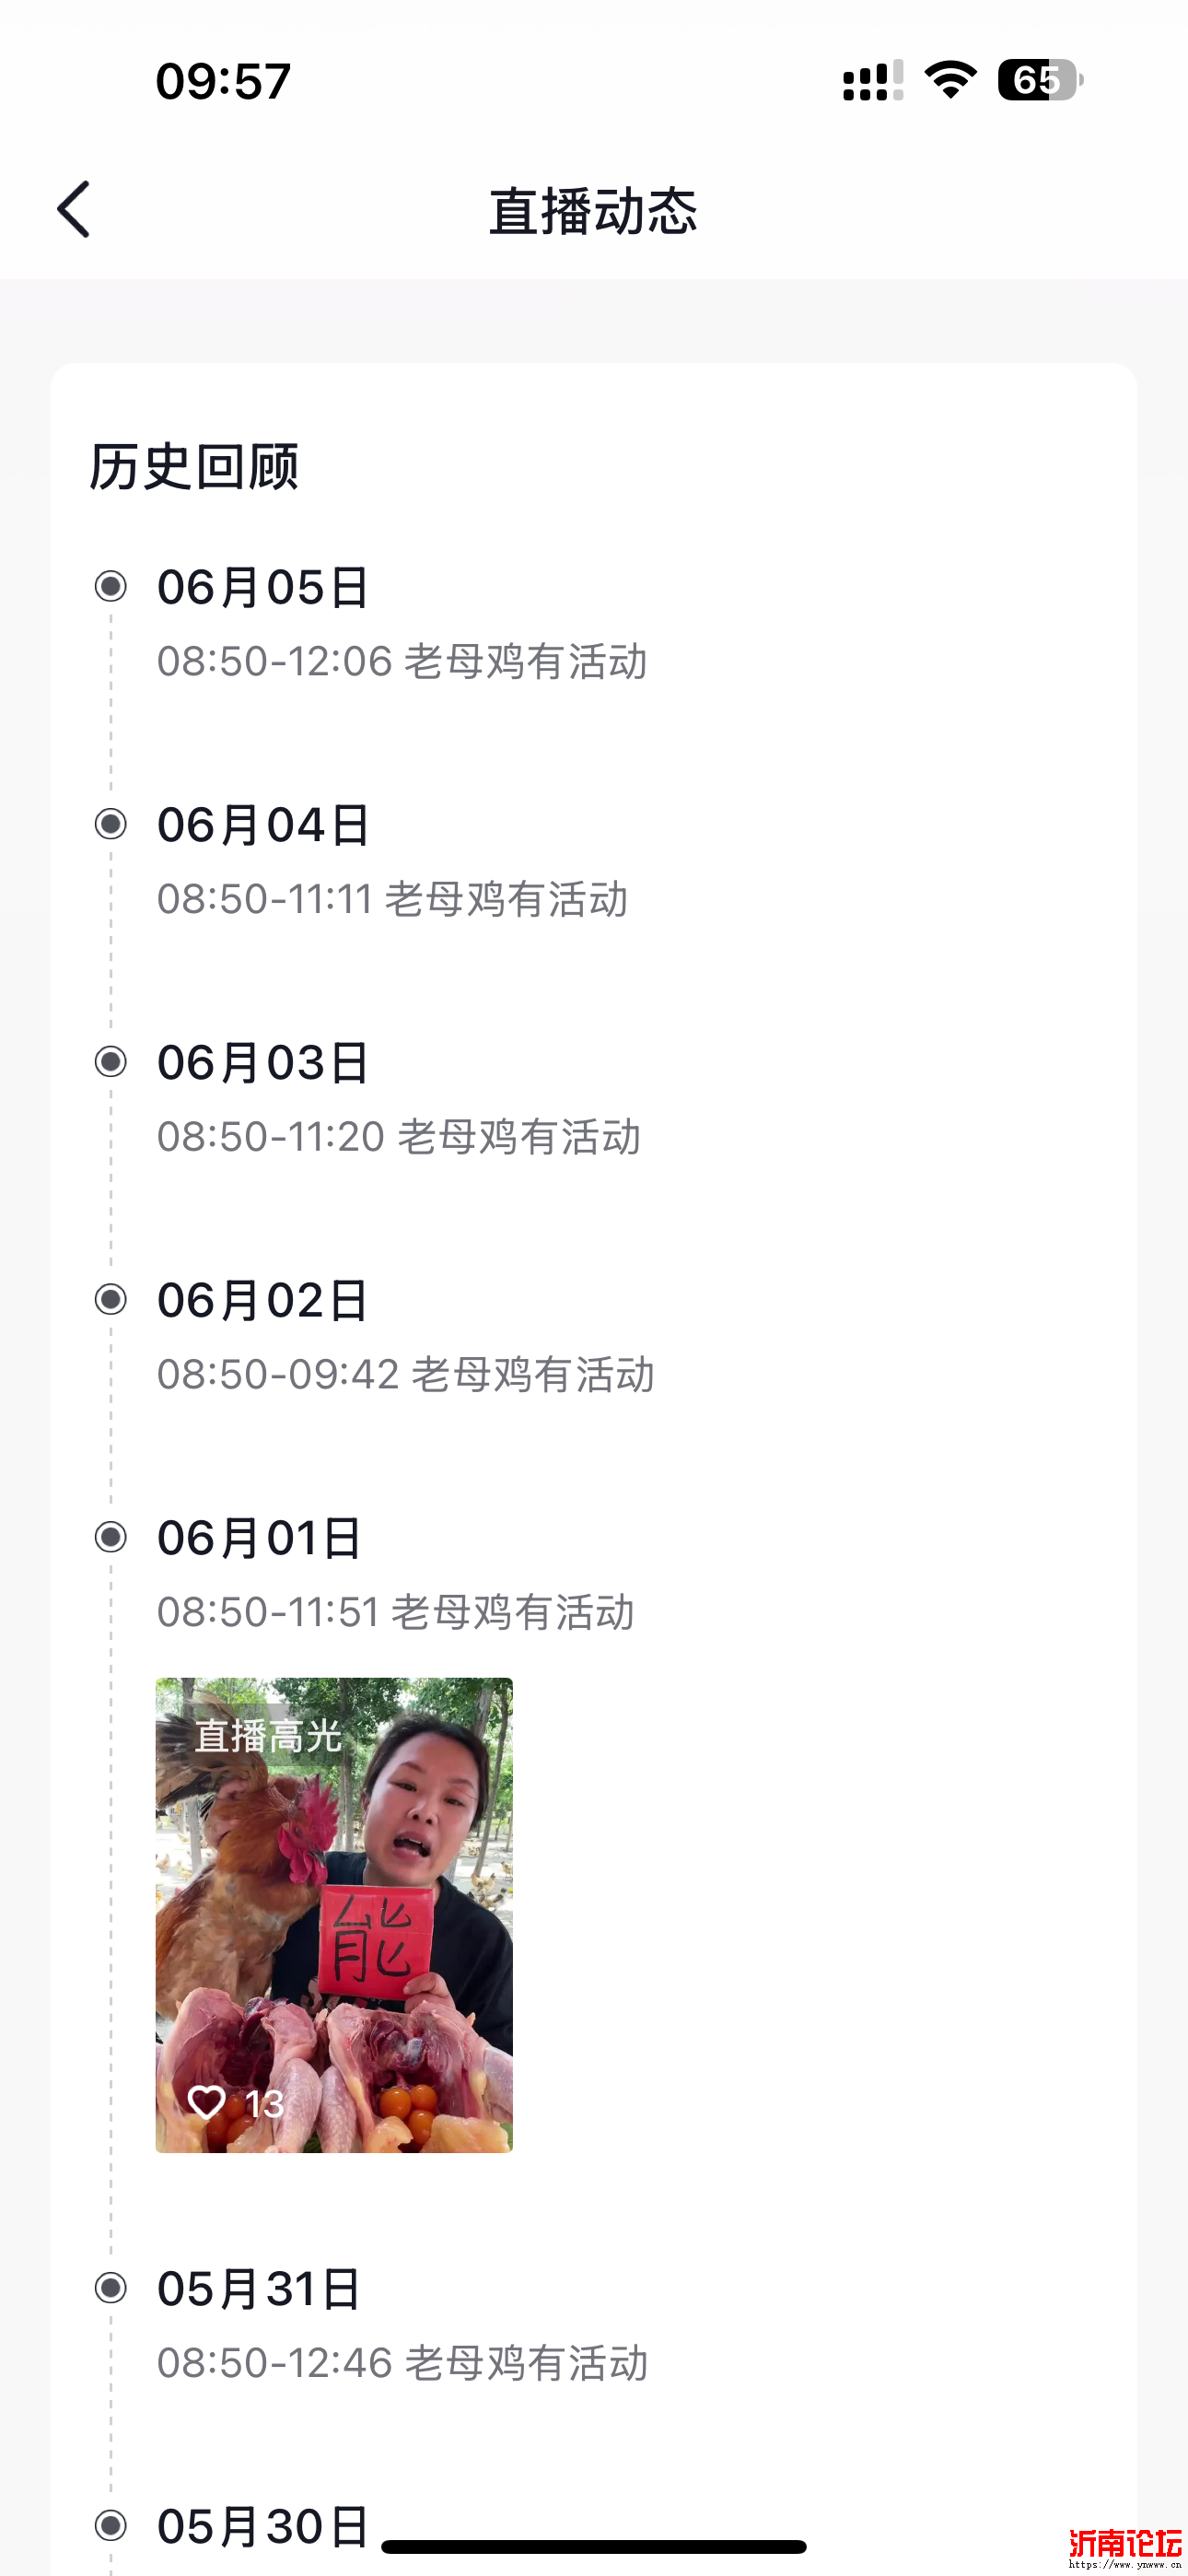Tap the Wi-Fi status icon
1188x2576 pixels.
[950, 80]
